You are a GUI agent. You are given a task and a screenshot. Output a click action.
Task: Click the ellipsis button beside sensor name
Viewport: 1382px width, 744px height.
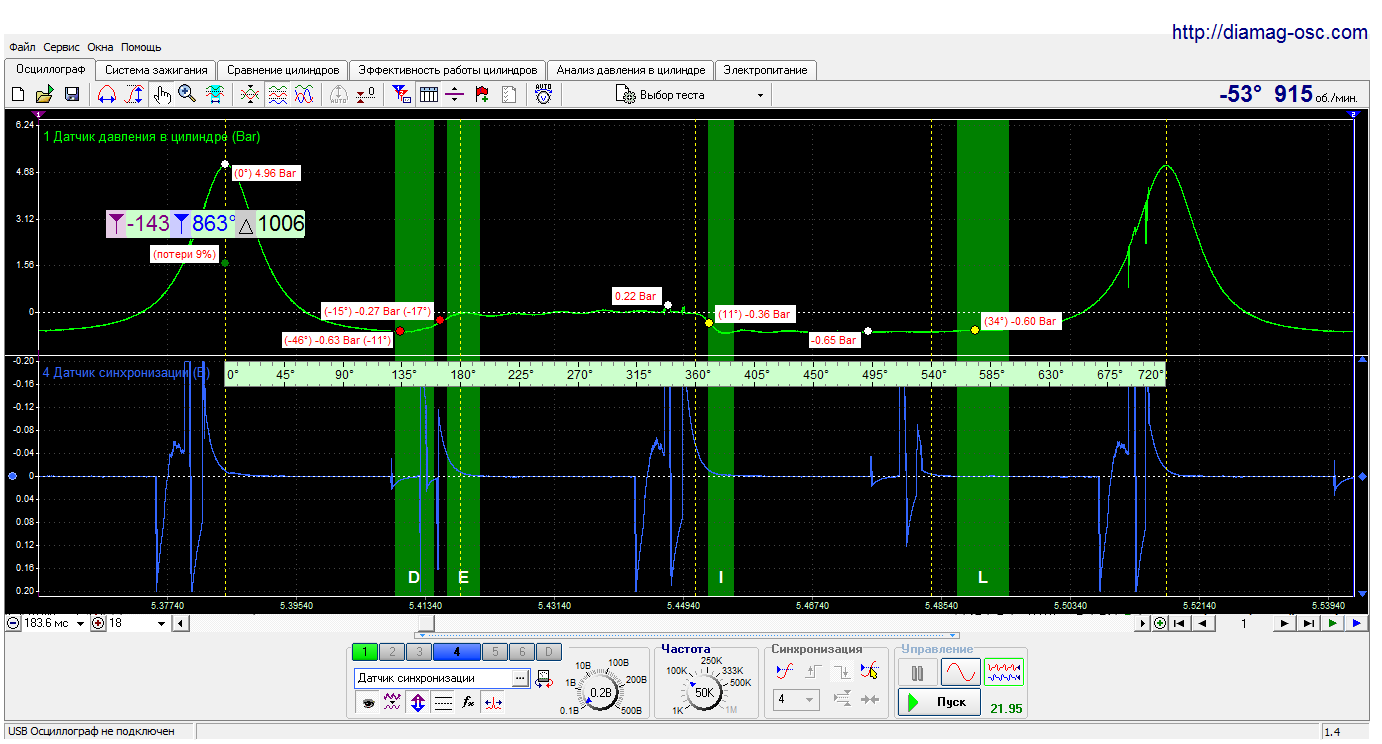click(x=520, y=678)
